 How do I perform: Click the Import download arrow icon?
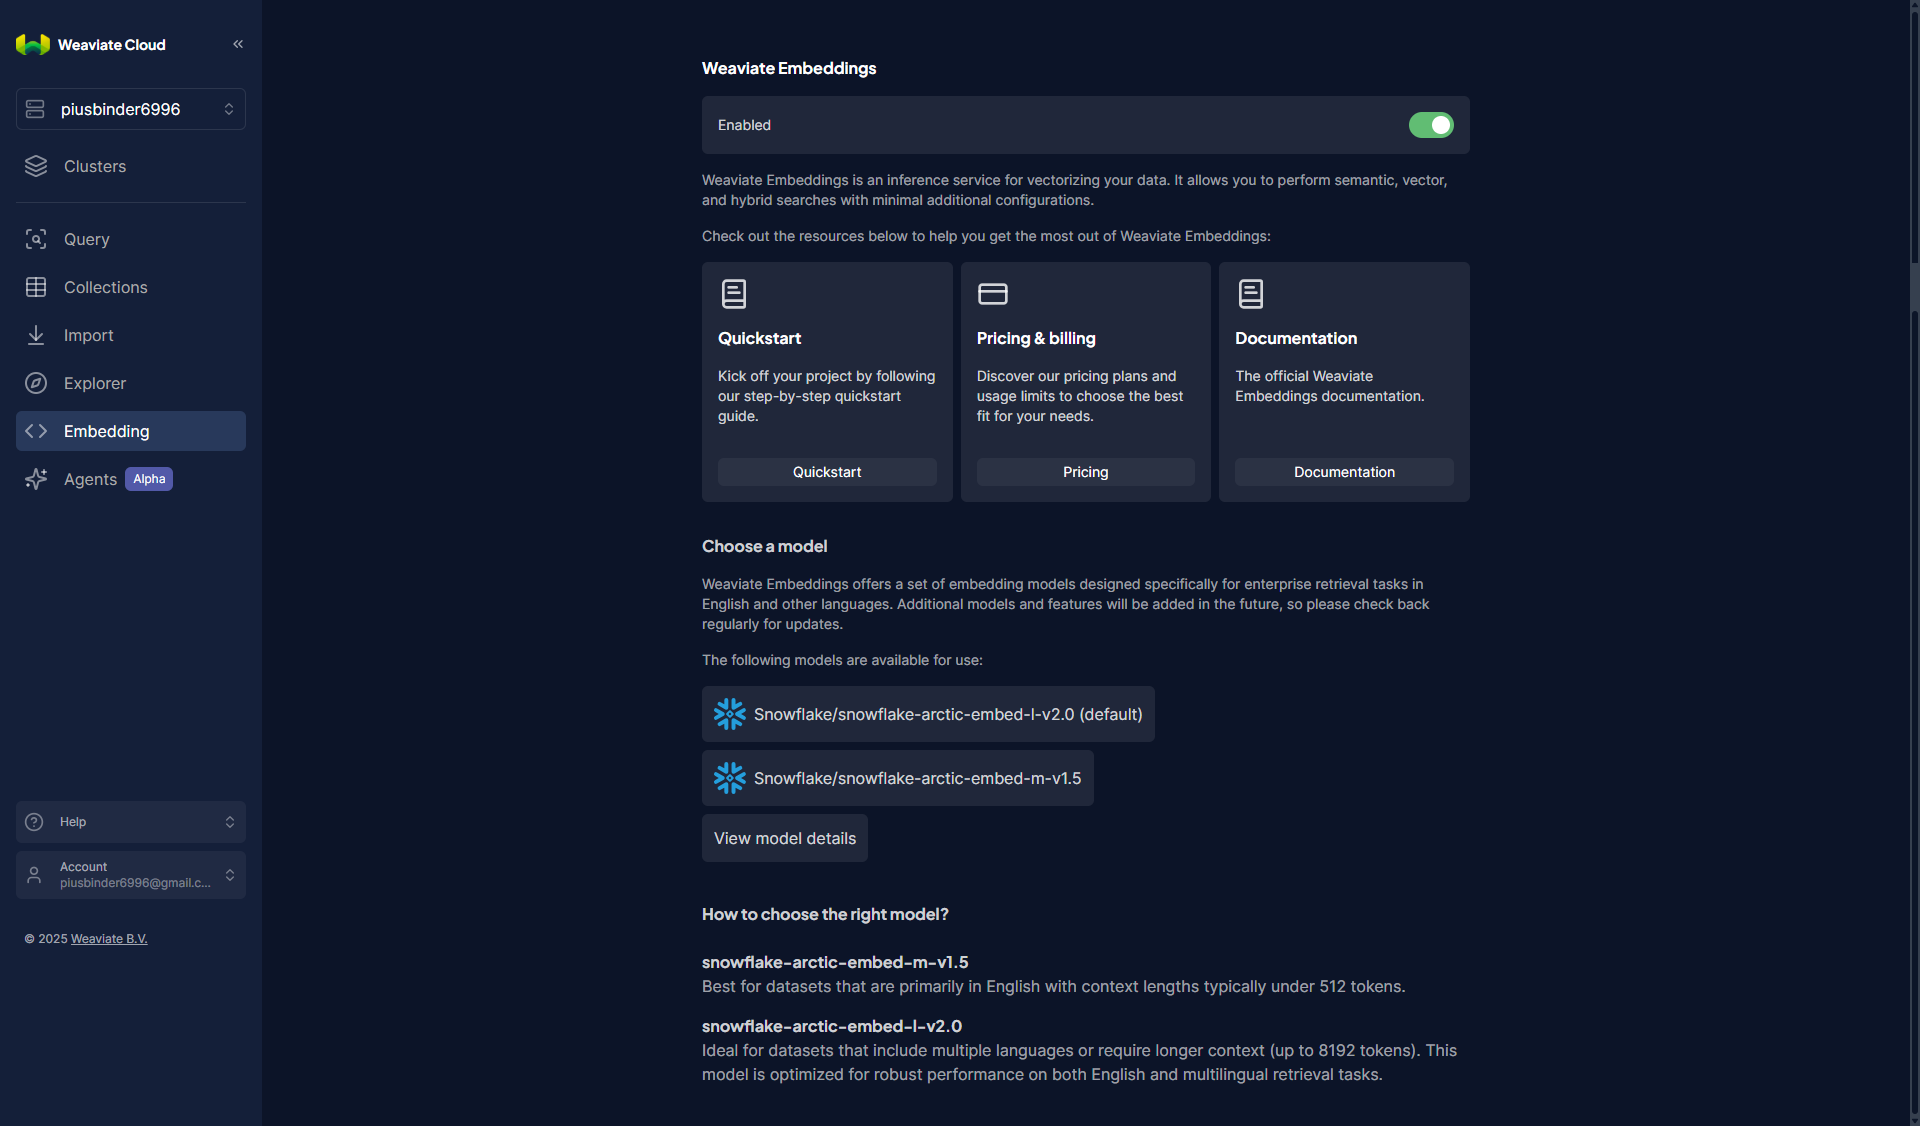click(36, 335)
